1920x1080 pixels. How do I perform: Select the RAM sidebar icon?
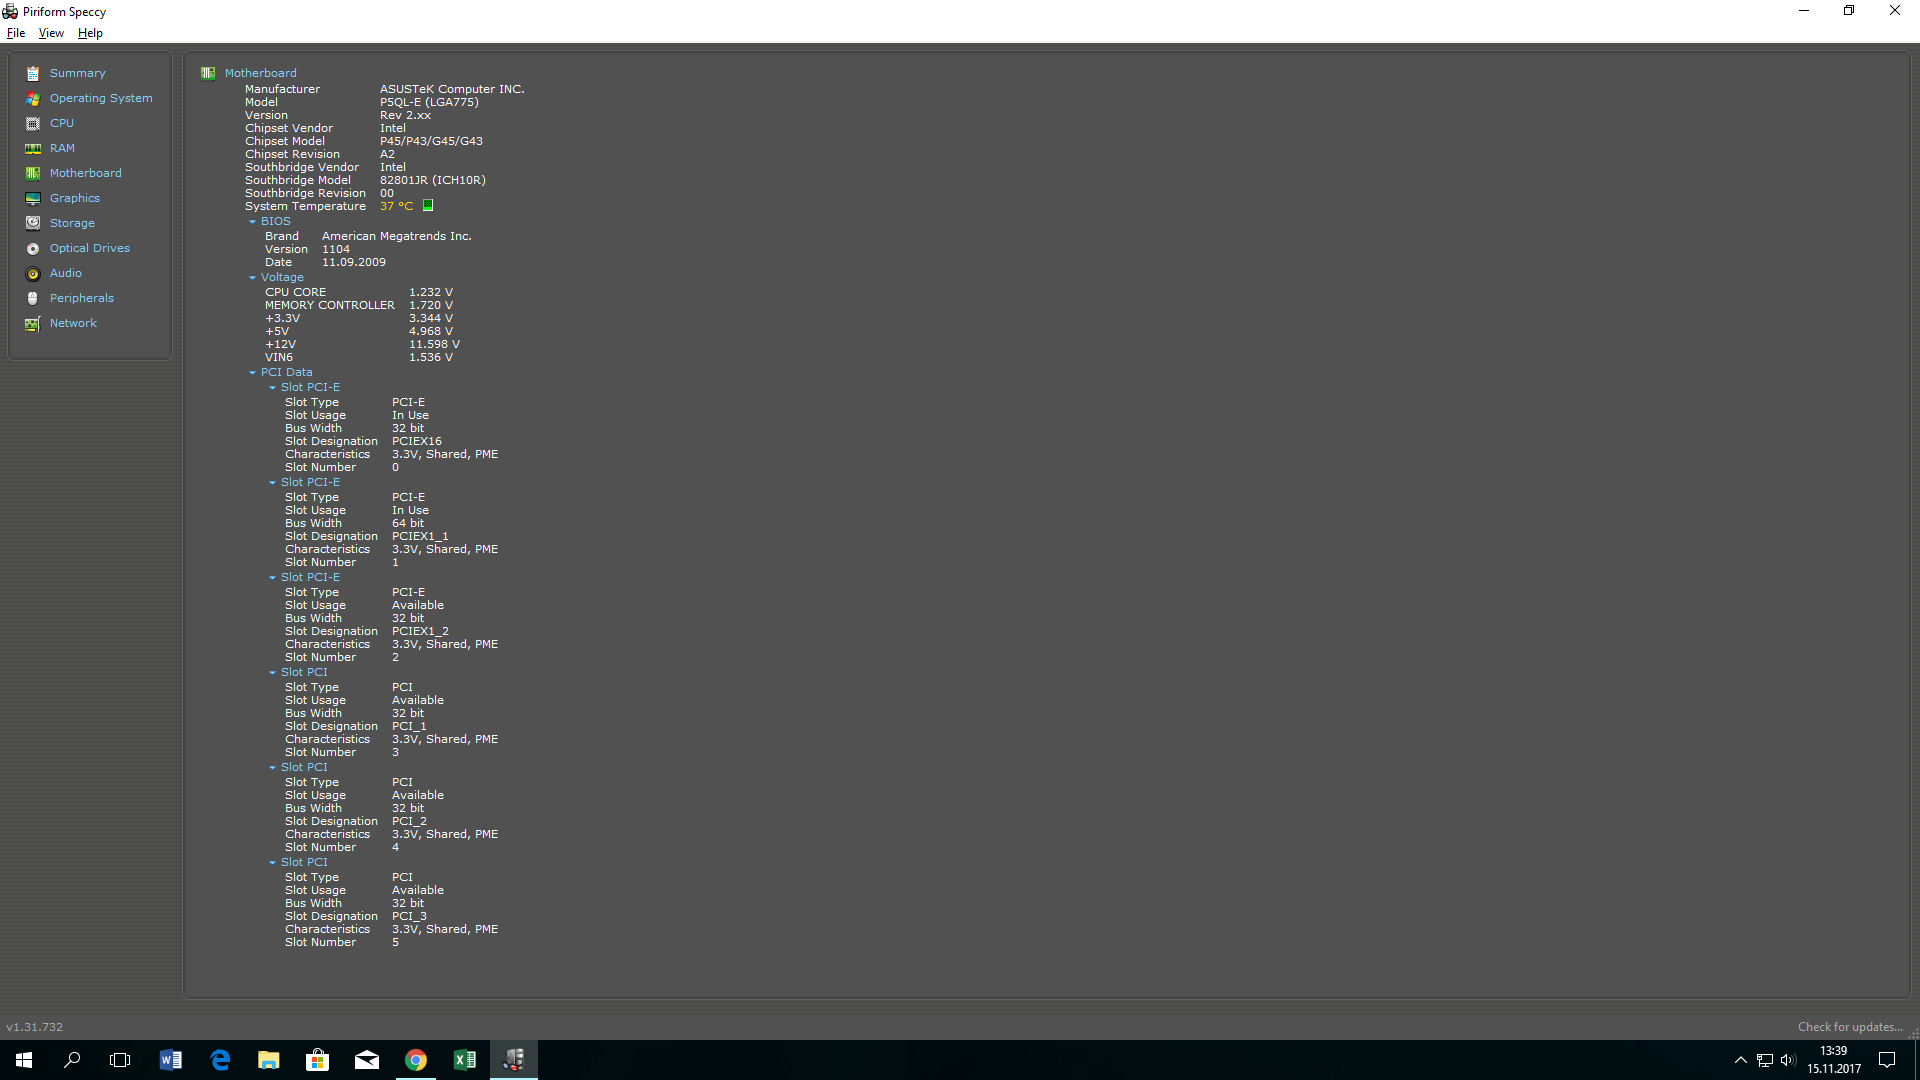coord(33,148)
